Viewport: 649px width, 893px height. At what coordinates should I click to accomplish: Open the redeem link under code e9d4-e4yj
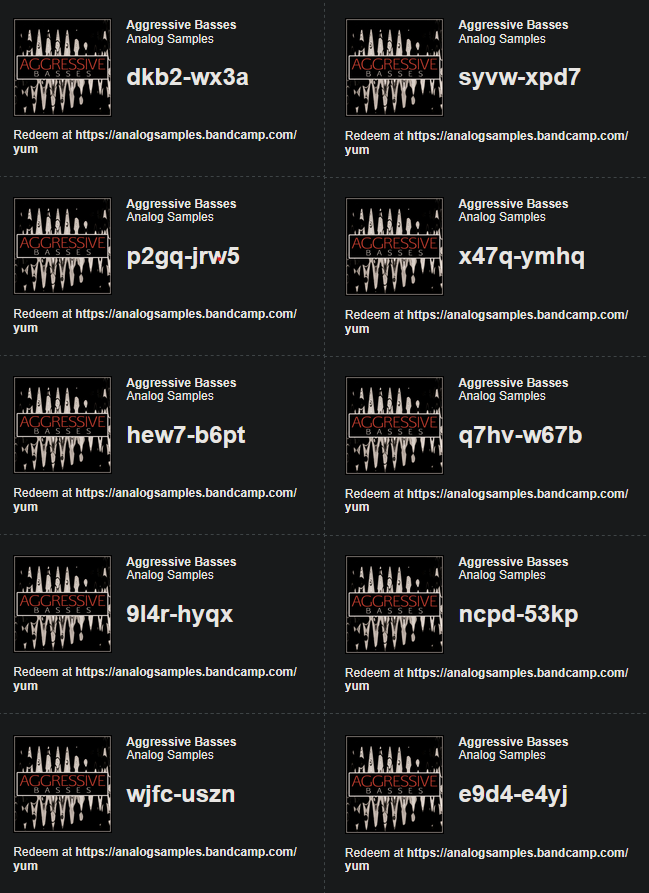point(517,853)
